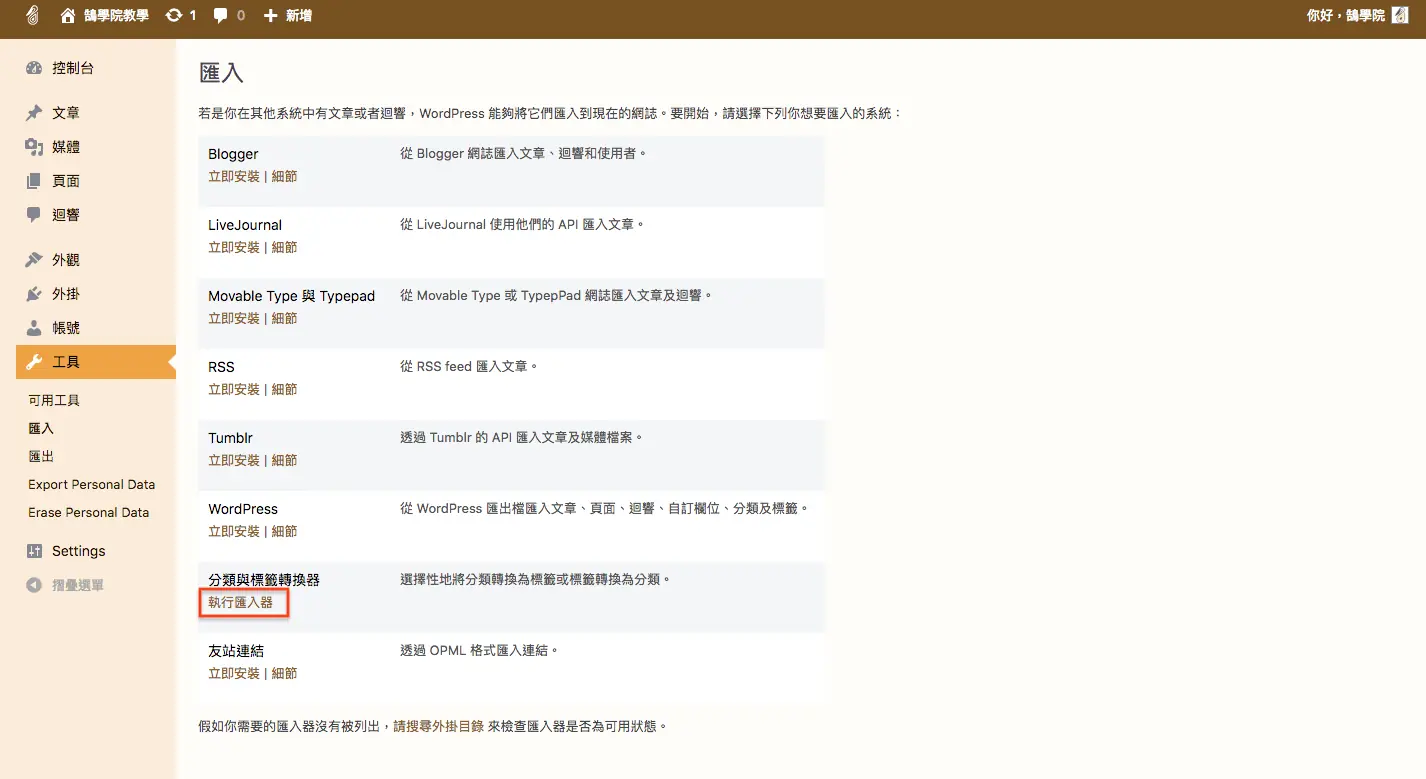Click the Blogger importer name

point(233,154)
